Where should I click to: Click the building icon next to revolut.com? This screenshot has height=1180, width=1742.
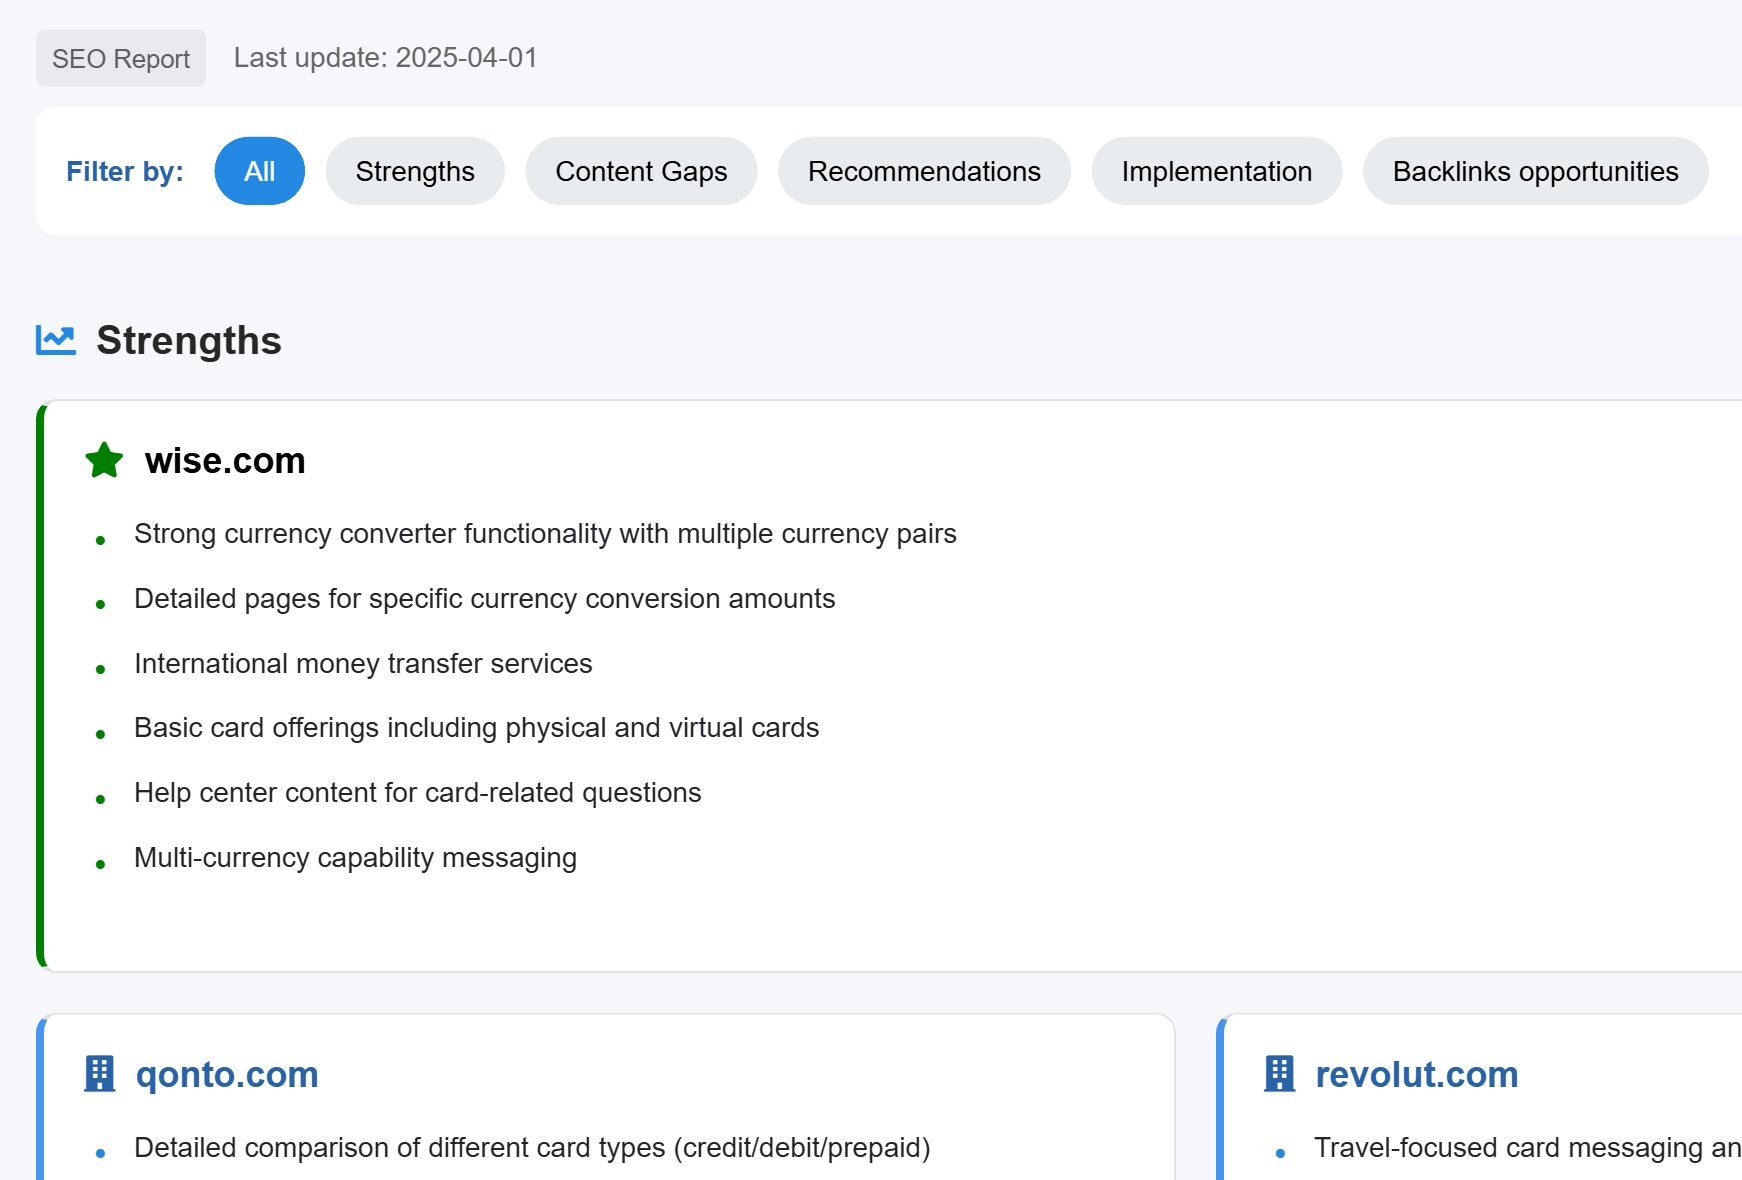click(x=1280, y=1074)
